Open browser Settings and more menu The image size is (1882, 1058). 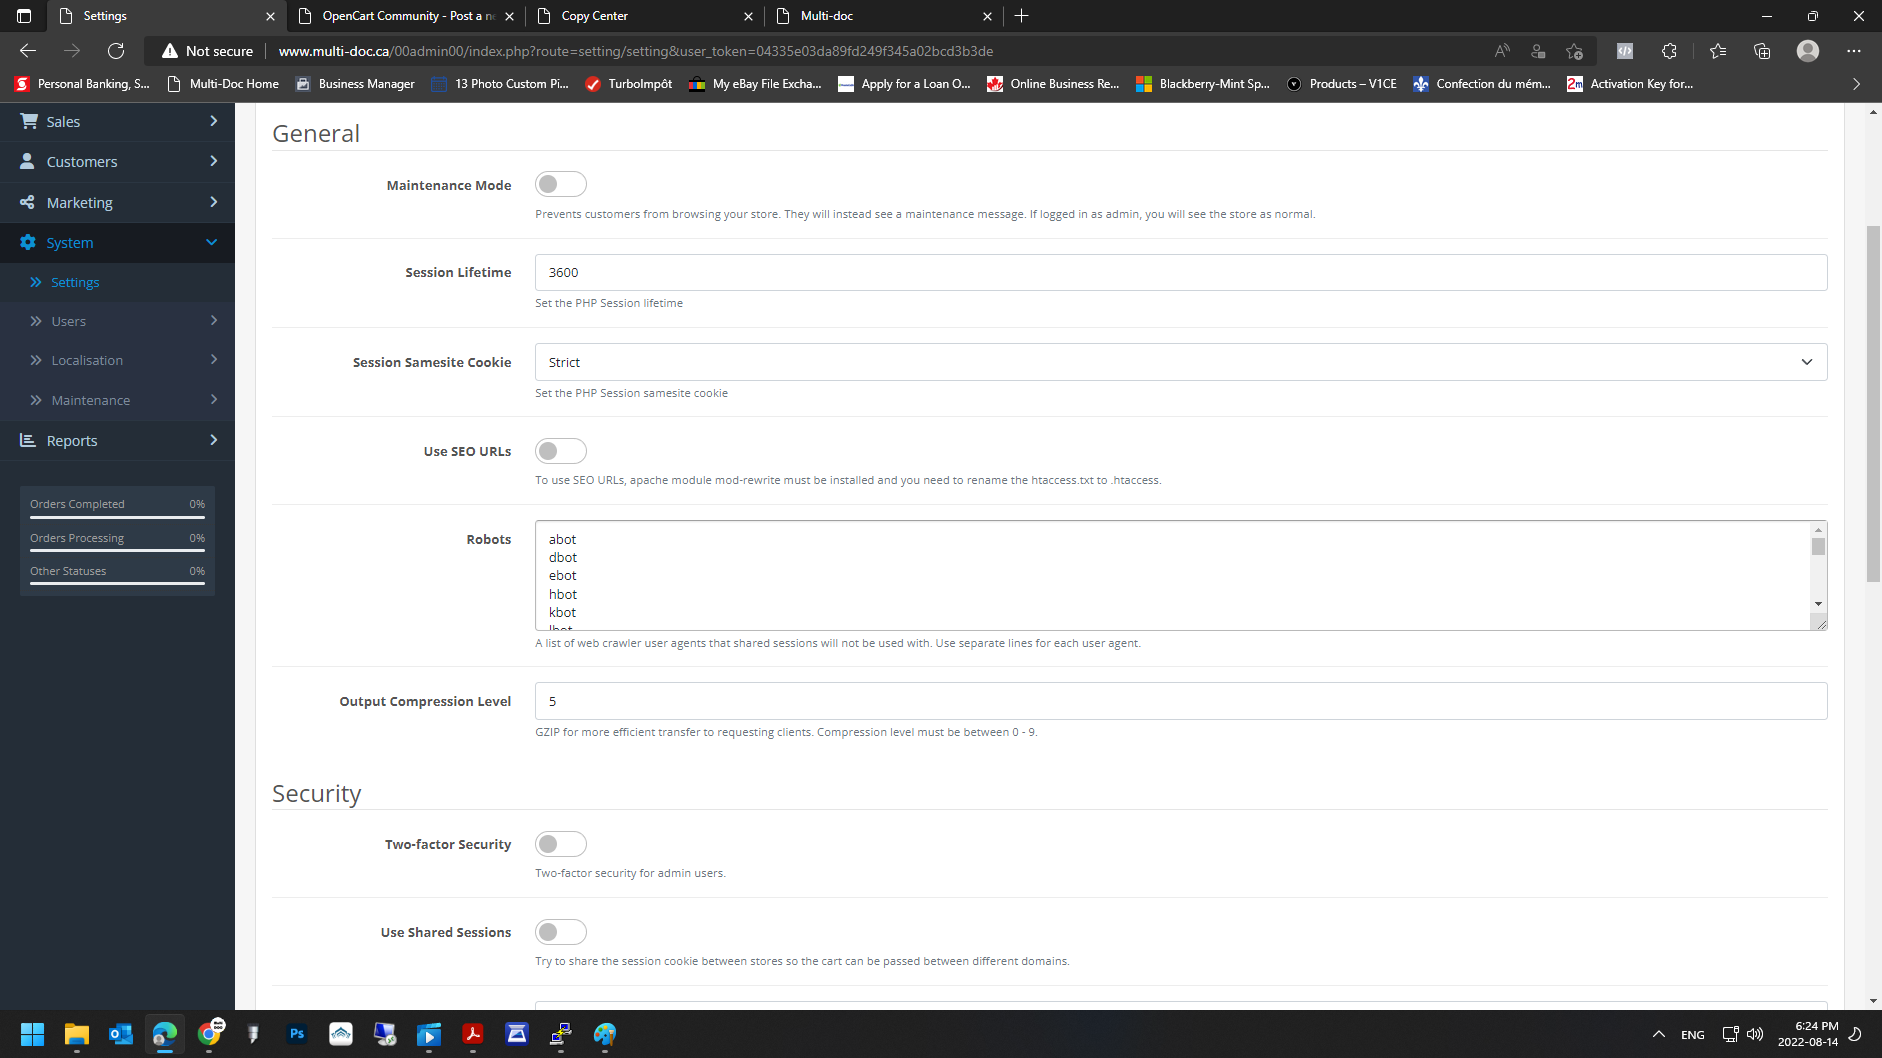(x=1853, y=51)
